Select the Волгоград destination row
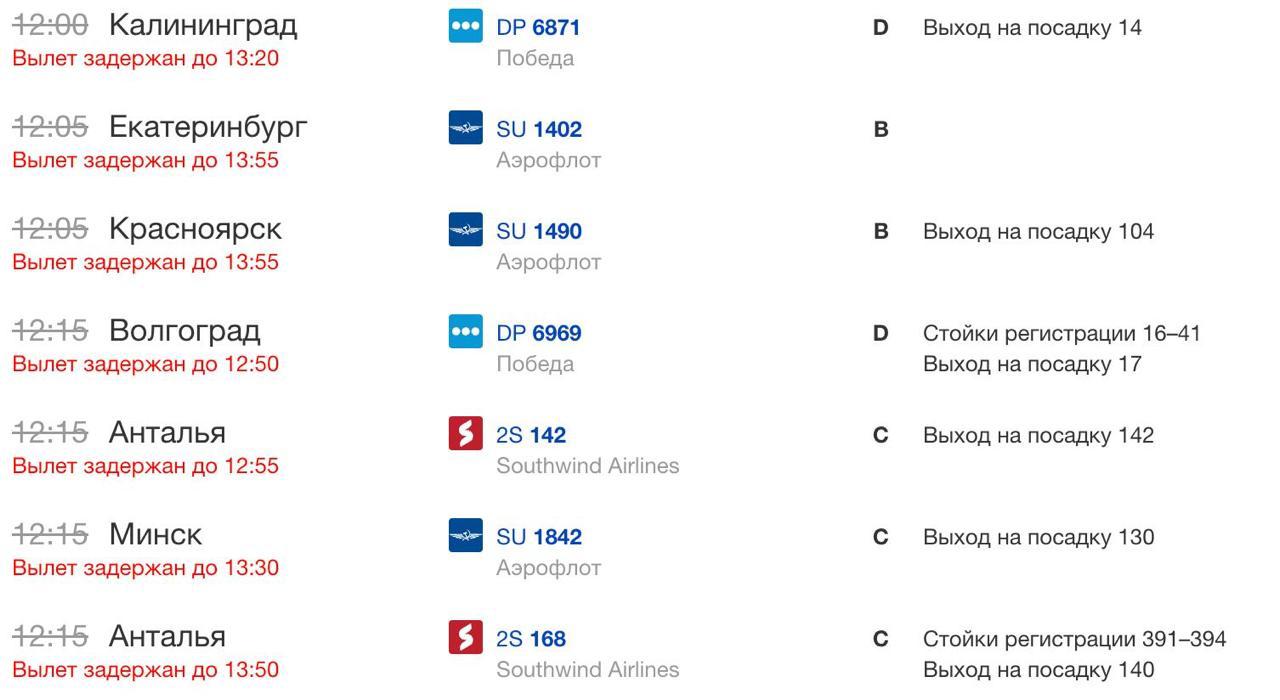The image size is (1280, 700). [x=640, y=346]
